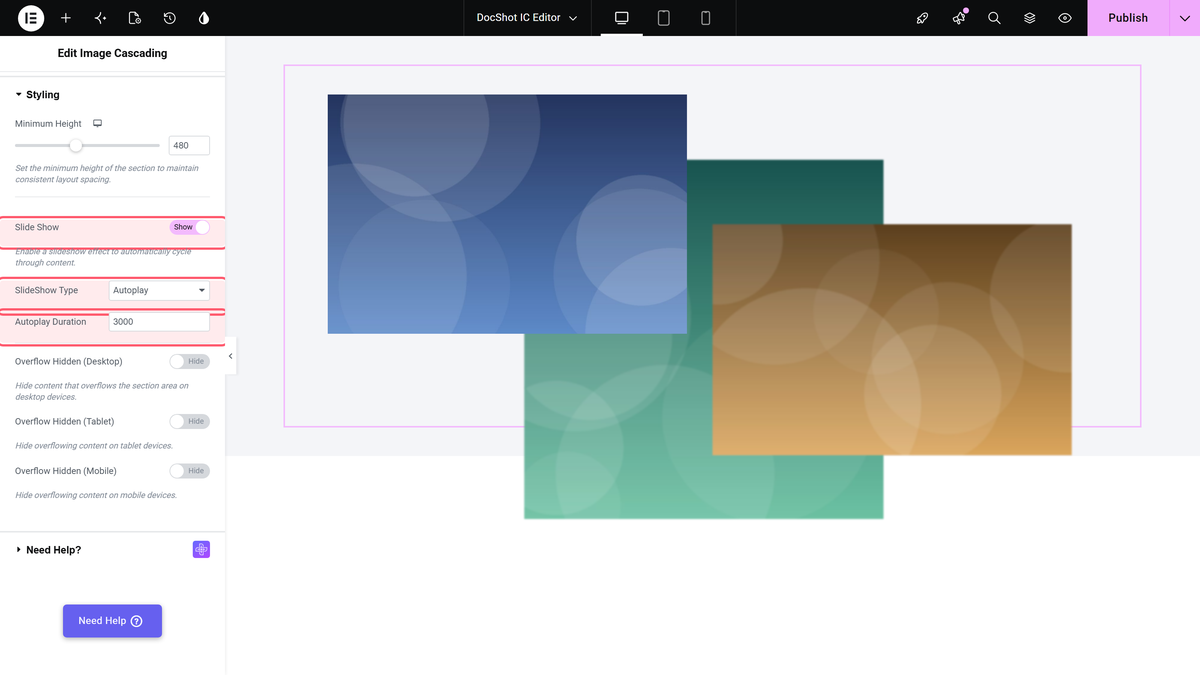The width and height of the screenshot is (1200, 675).
Task: Click the SlideShow Type label
Action: 46,290
